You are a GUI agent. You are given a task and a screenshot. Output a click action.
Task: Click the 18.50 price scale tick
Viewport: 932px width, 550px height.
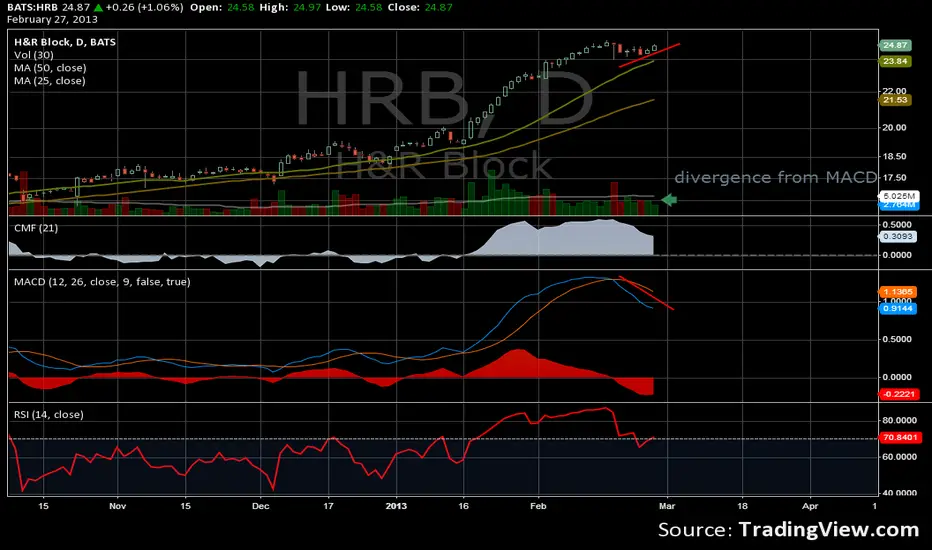pyautogui.click(x=895, y=156)
